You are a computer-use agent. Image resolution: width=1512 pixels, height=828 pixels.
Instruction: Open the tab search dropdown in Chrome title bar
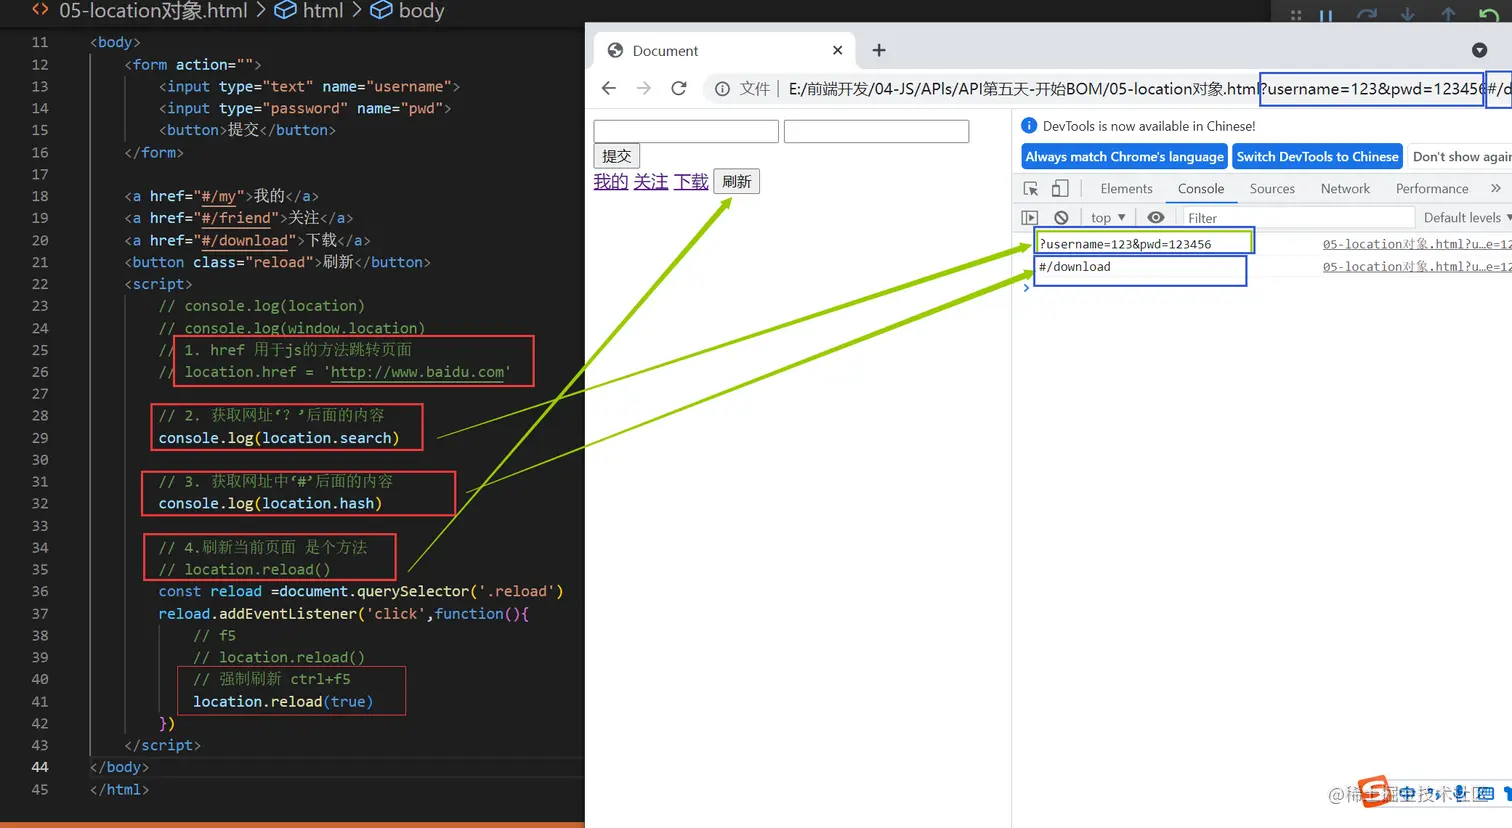pyautogui.click(x=1479, y=50)
